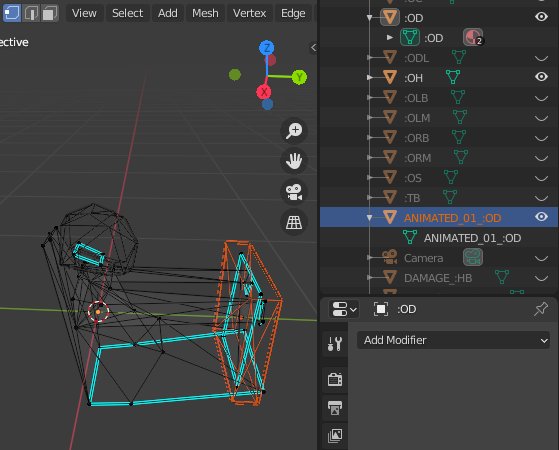The height and width of the screenshot is (450, 559).
Task: Click the :OD material icon with 2 badge
Action: (x=473, y=37)
